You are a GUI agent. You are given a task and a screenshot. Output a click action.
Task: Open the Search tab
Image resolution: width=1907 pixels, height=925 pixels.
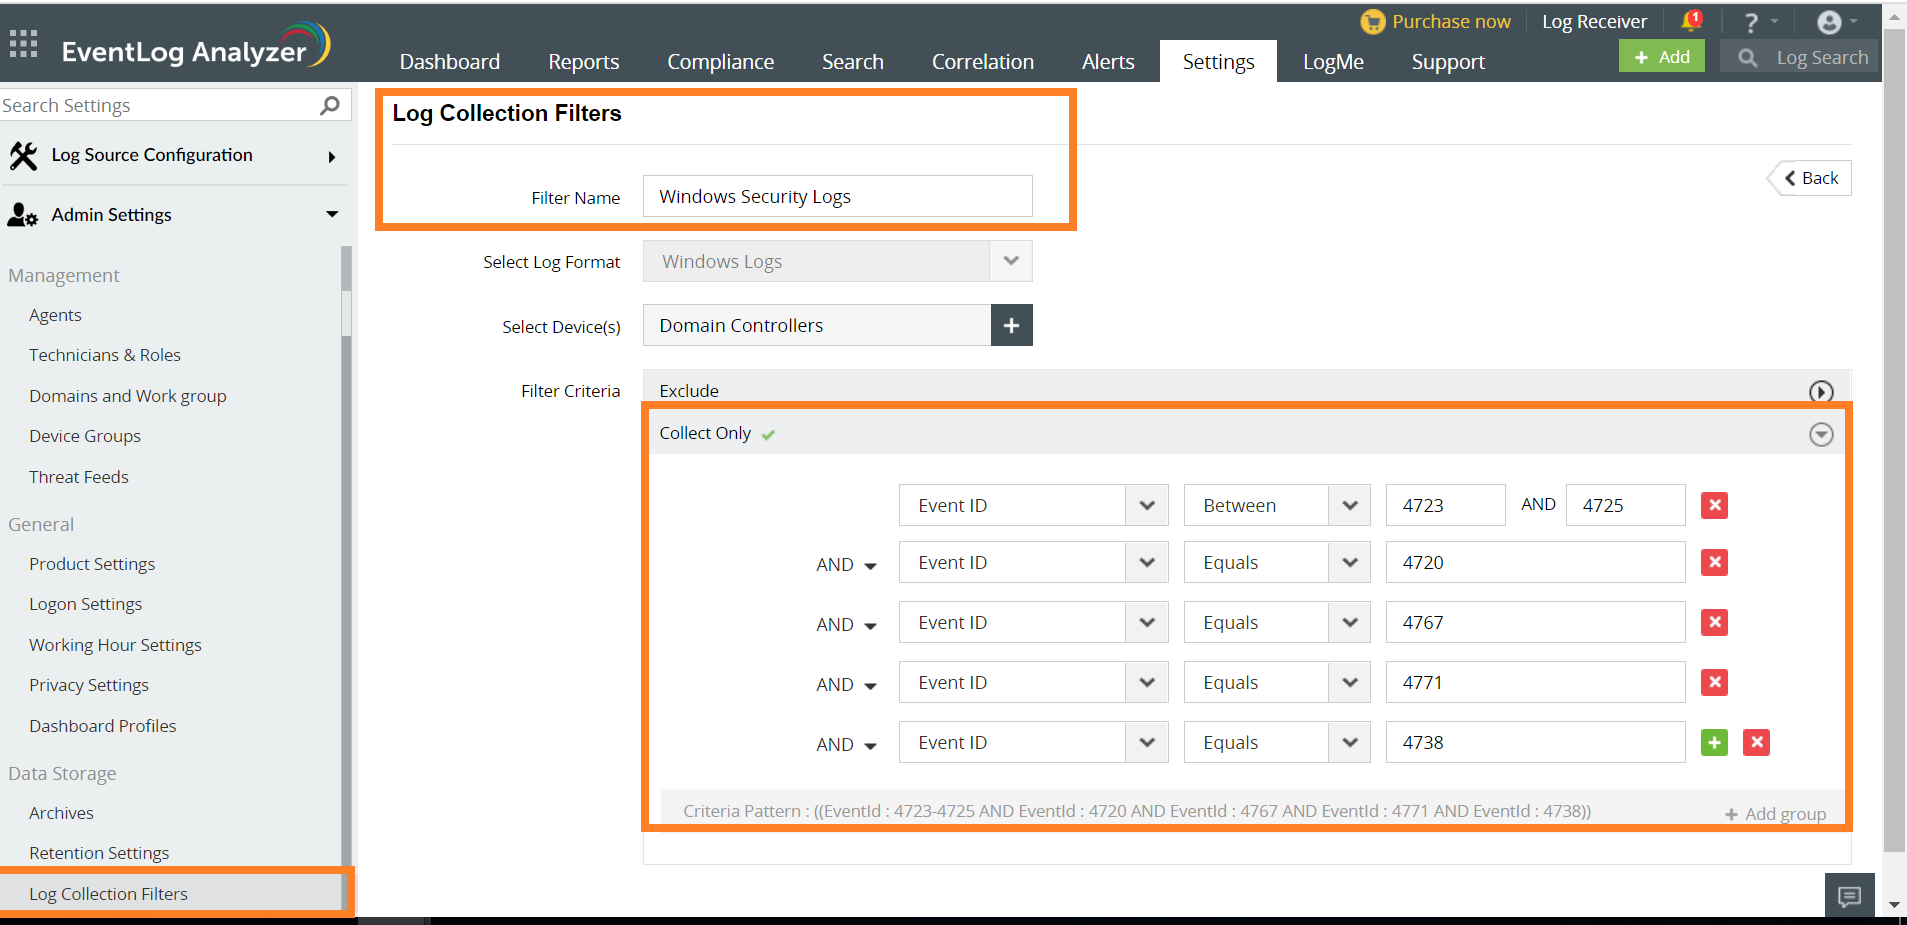pyautogui.click(x=853, y=62)
